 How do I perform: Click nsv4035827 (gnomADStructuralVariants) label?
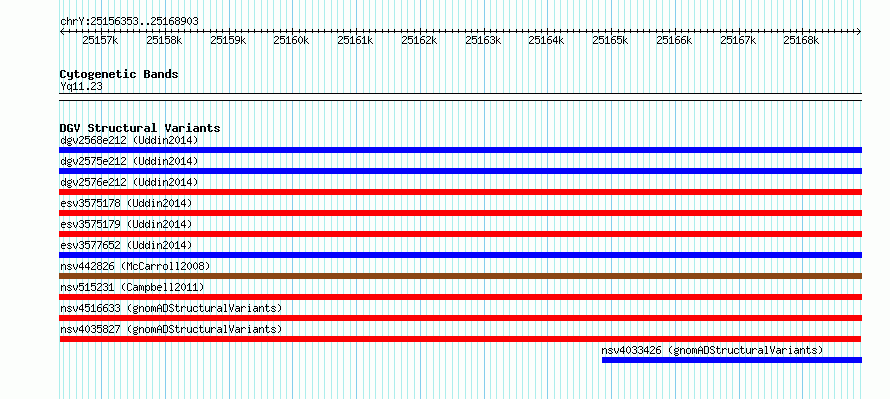(171, 329)
